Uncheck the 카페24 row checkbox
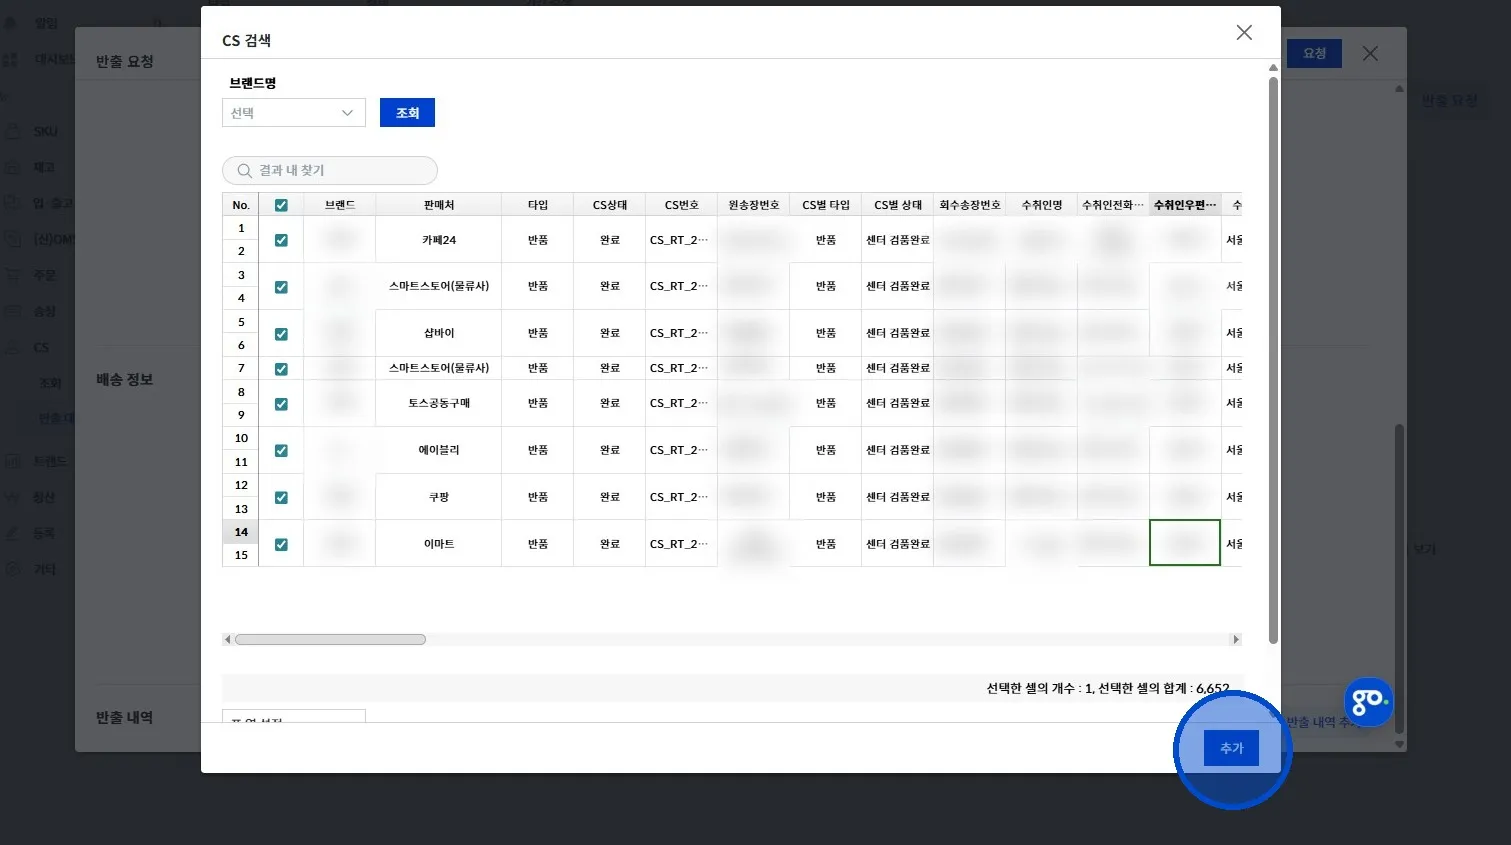The width and height of the screenshot is (1511, 845). tap(281, 240)
